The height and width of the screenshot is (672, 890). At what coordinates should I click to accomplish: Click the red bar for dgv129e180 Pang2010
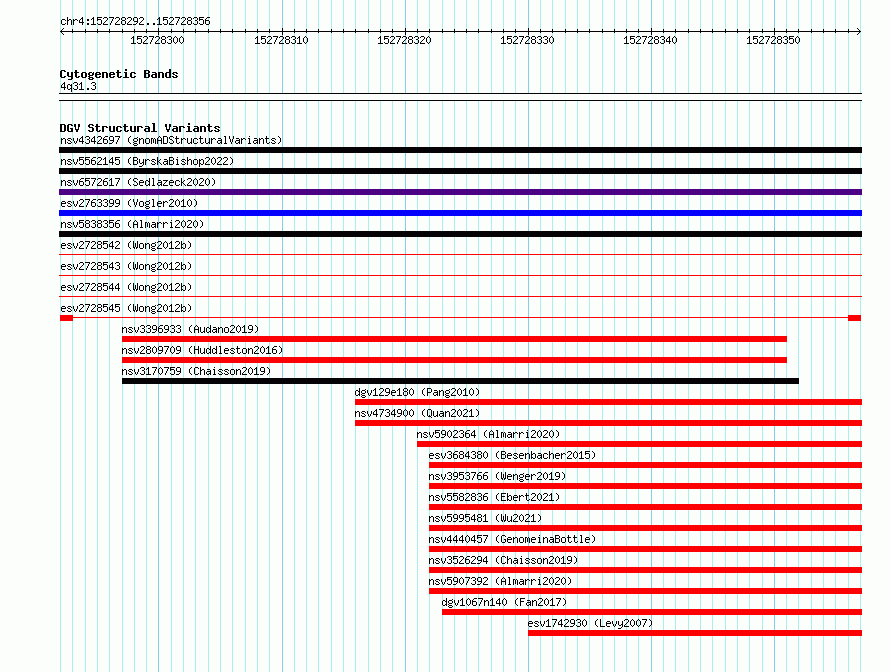click(608, 402)
